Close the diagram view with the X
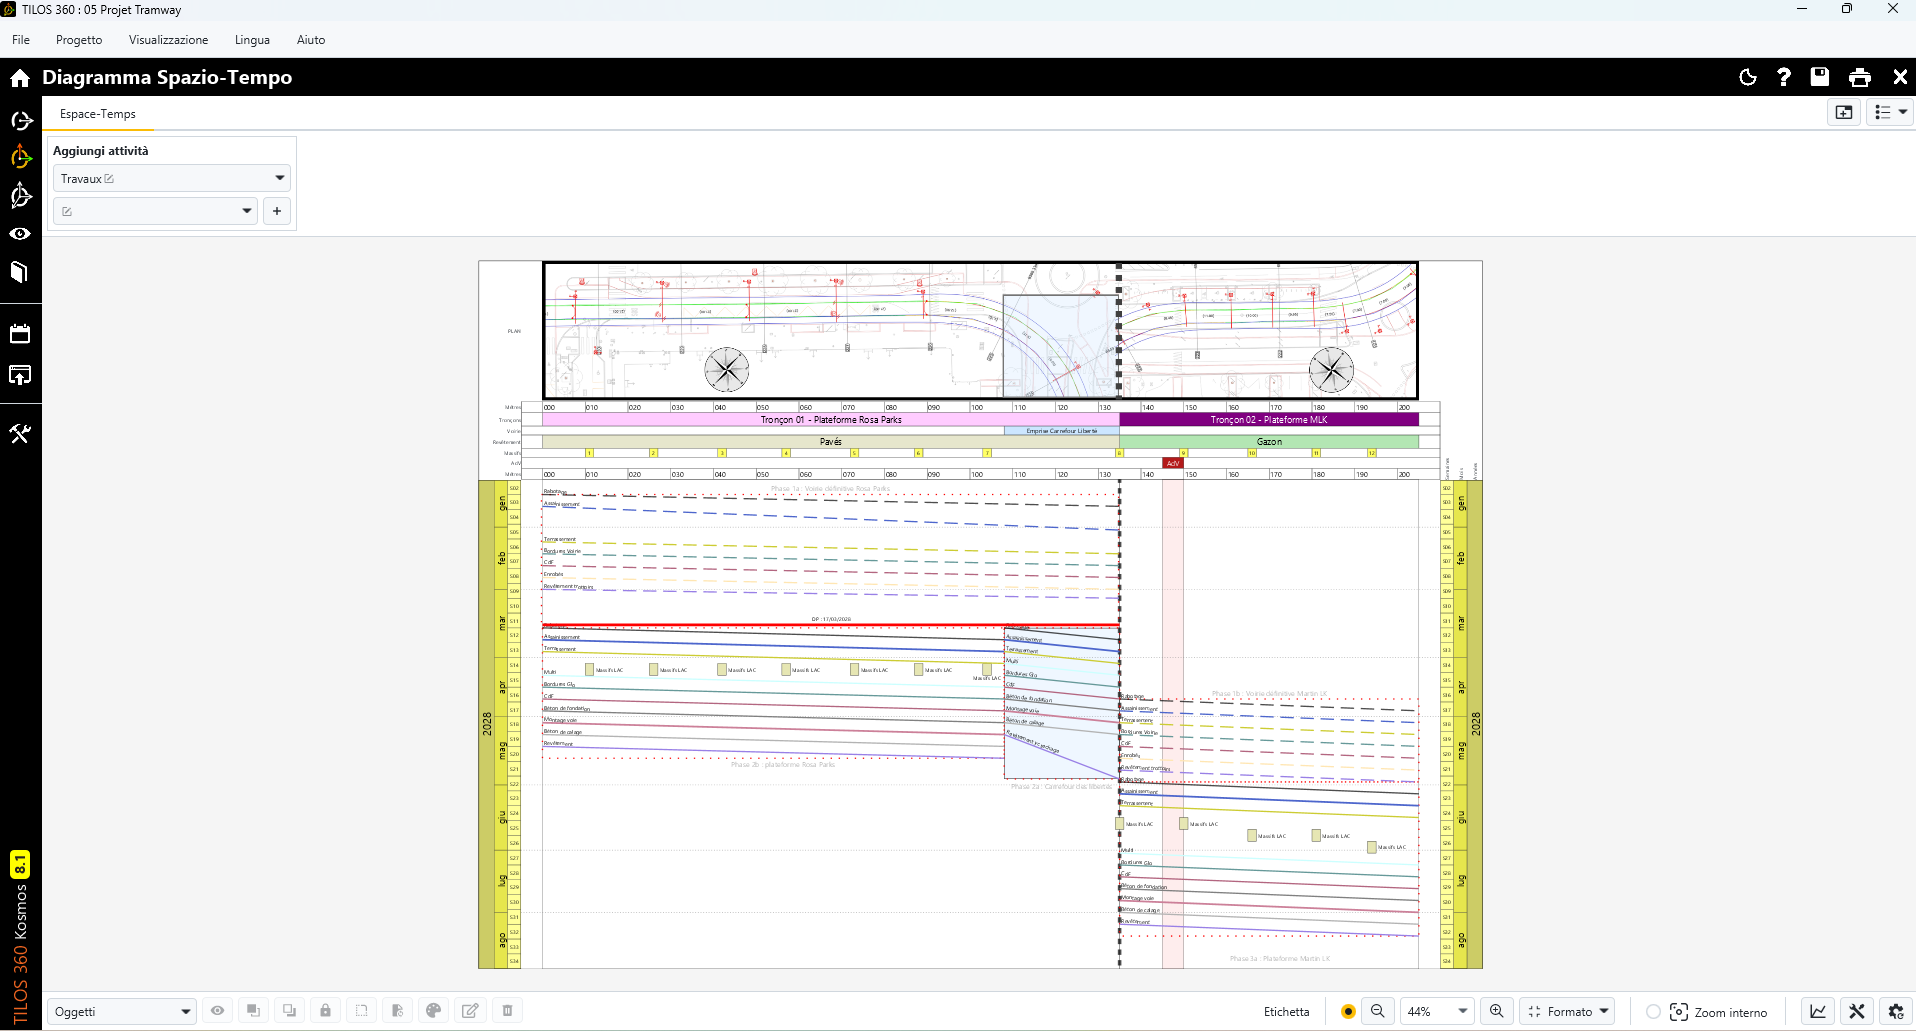 (x=1900, y=77)
